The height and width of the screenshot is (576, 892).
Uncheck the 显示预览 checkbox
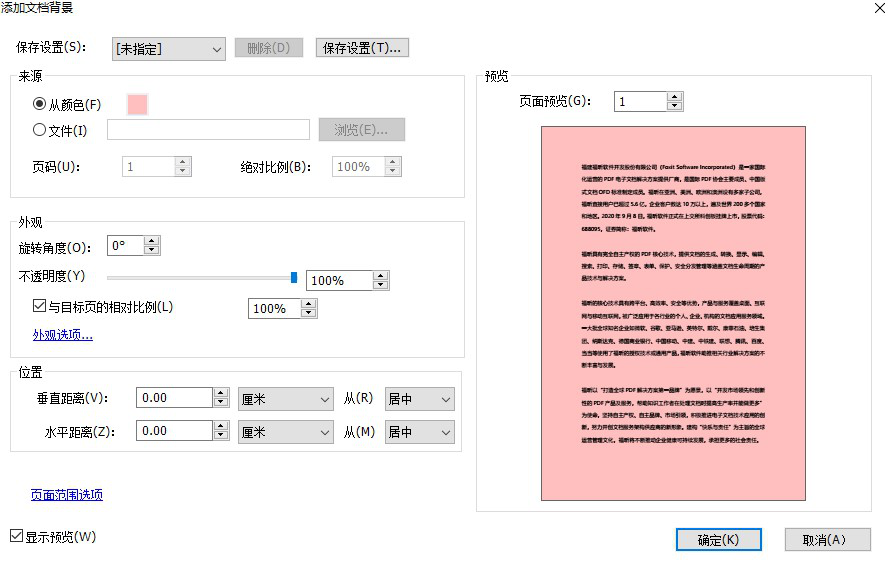coord(15,536)
